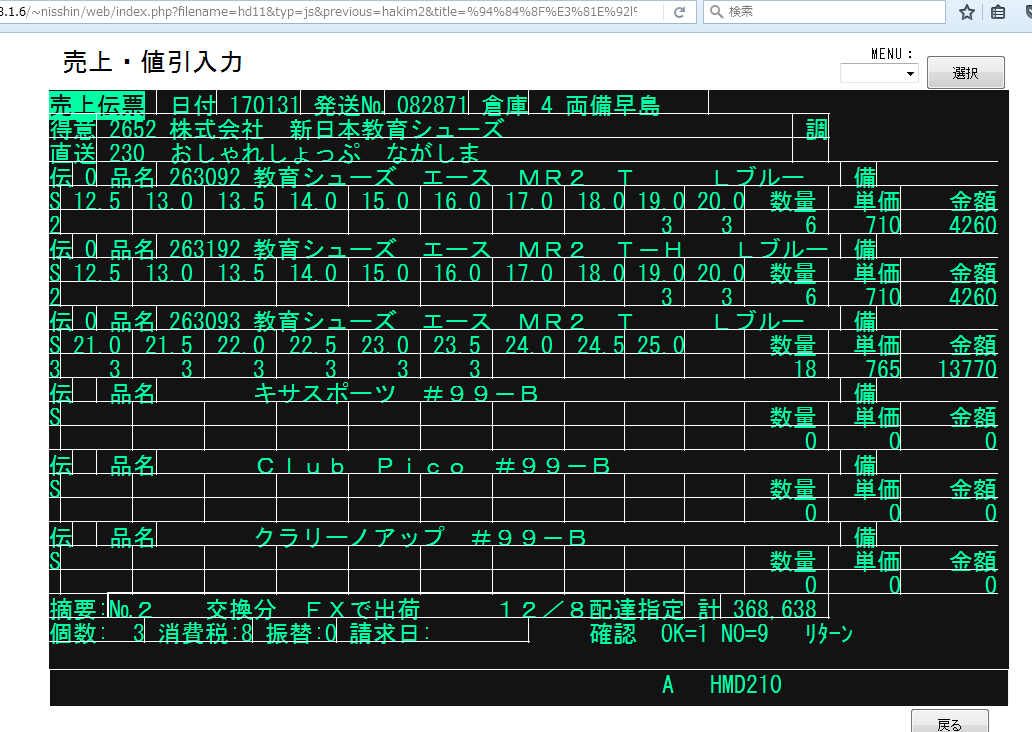Open the MENU dropdown

coord(879,73)
